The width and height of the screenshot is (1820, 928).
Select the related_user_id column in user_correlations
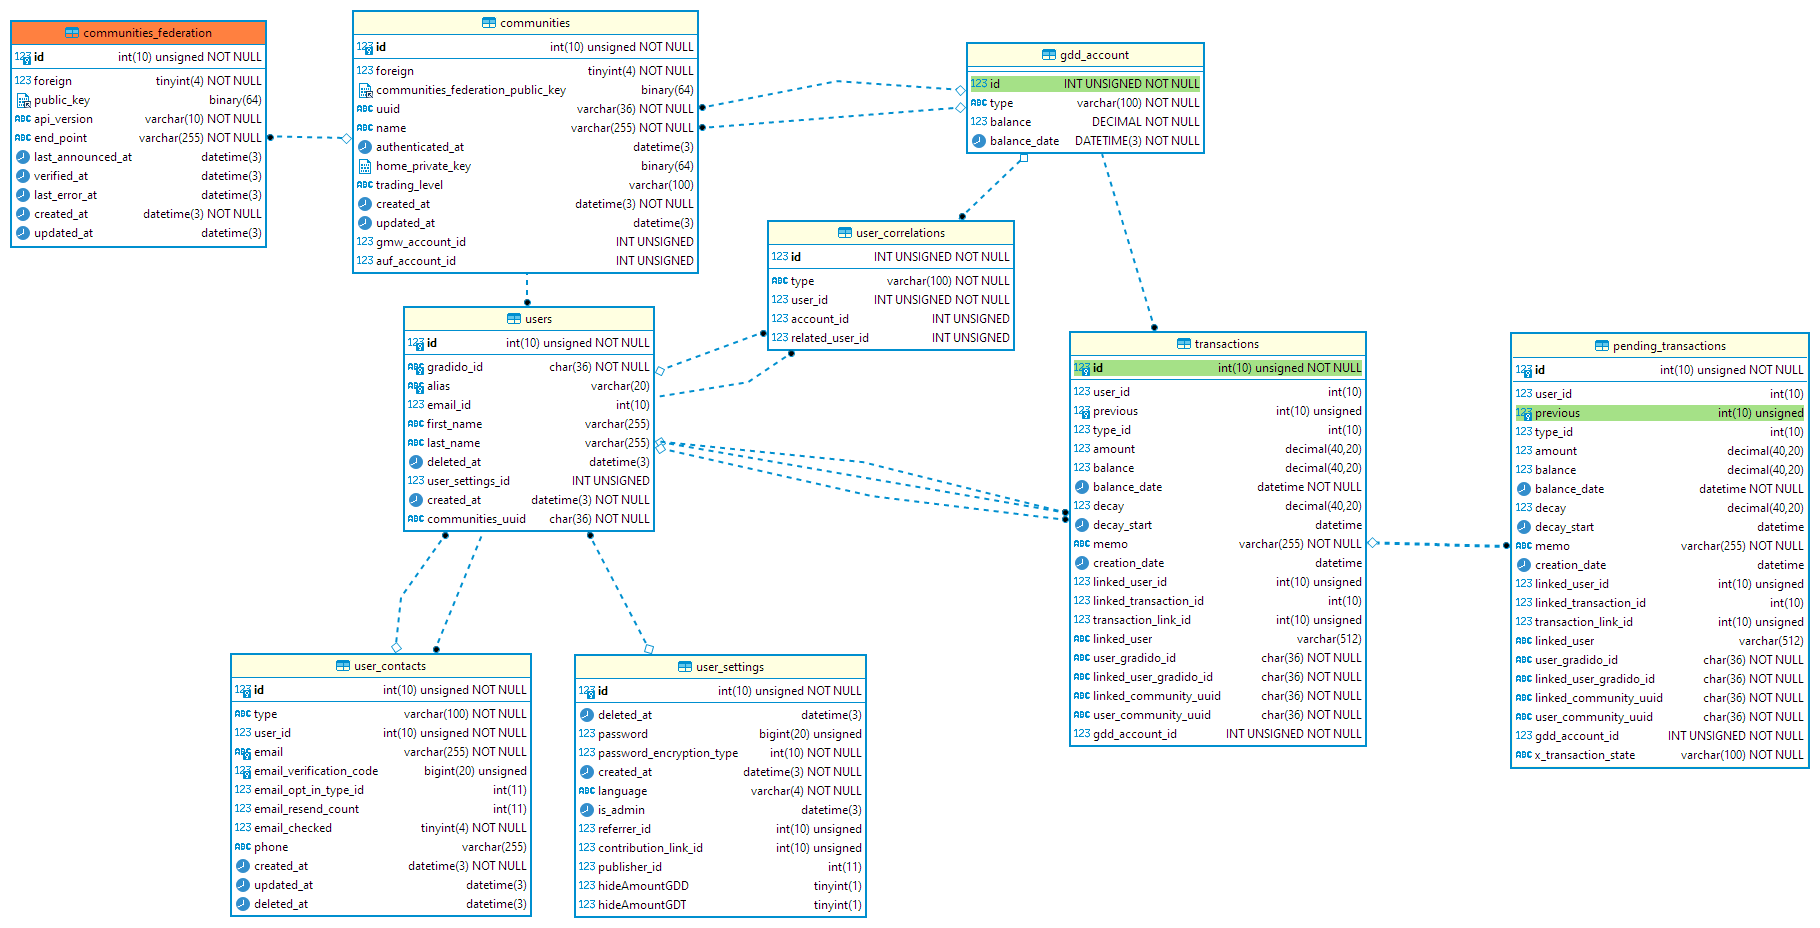[x=829, y=338]
